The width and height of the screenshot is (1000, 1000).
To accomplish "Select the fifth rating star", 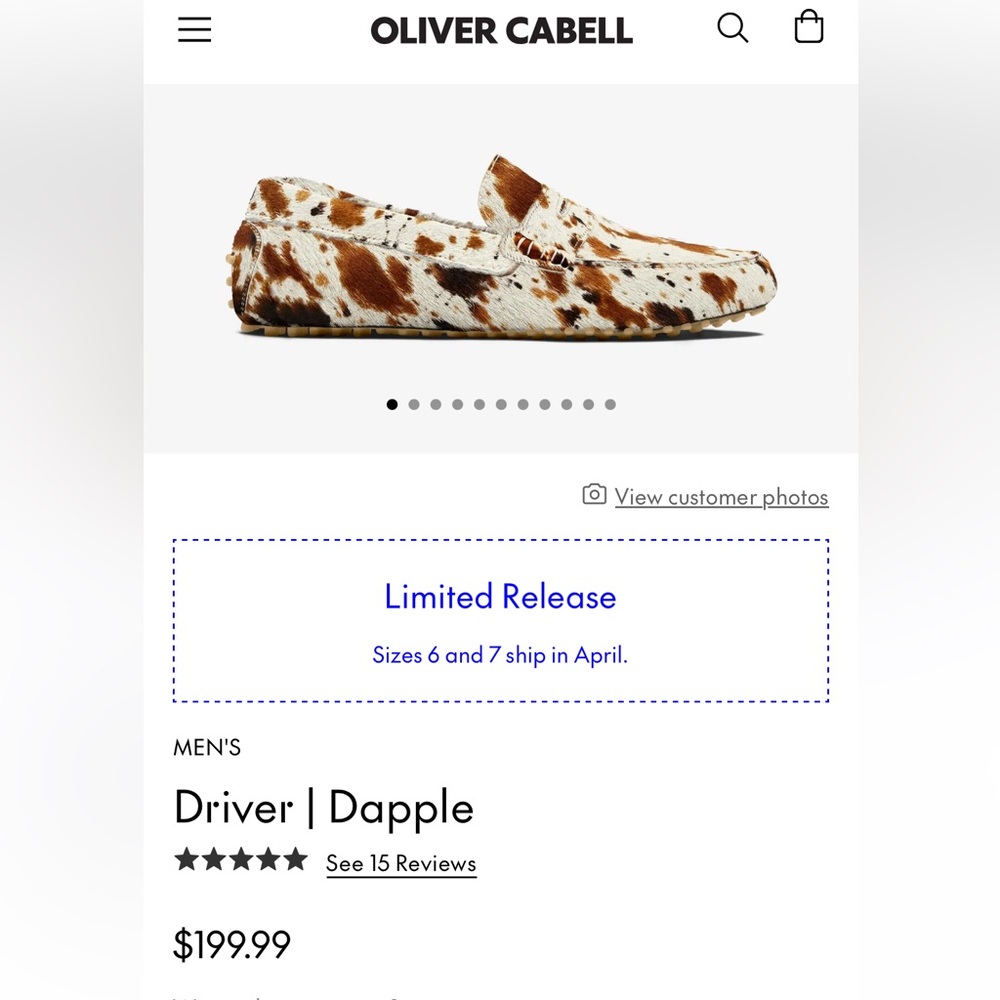I will pos(293,858).
